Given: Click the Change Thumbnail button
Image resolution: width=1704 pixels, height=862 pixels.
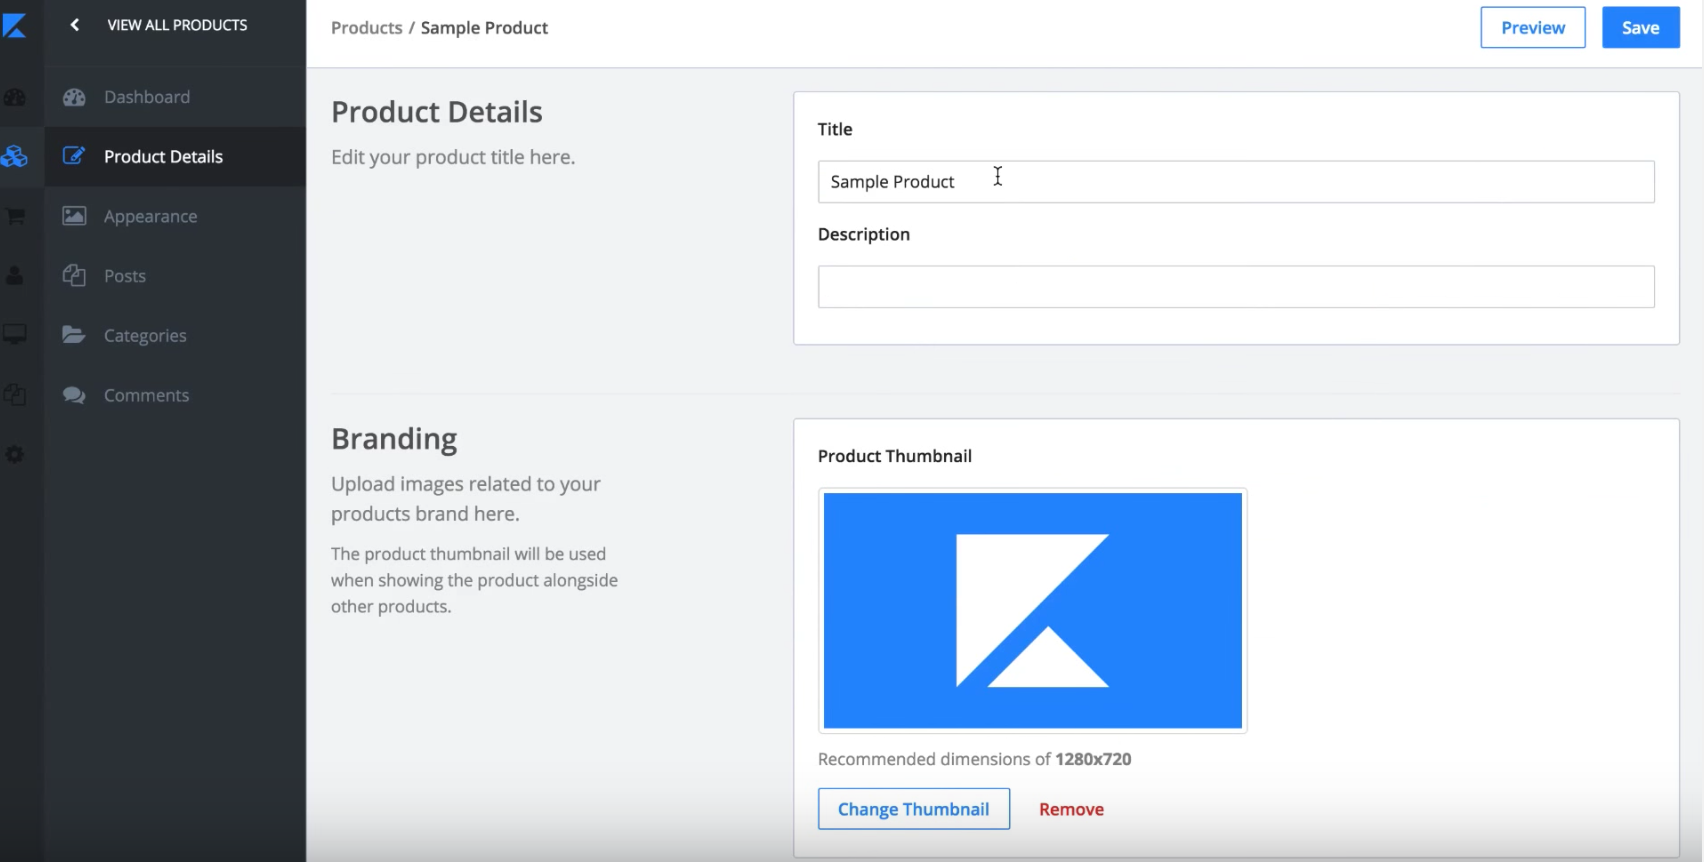Looking at the screenshot, I should (914, 809).
